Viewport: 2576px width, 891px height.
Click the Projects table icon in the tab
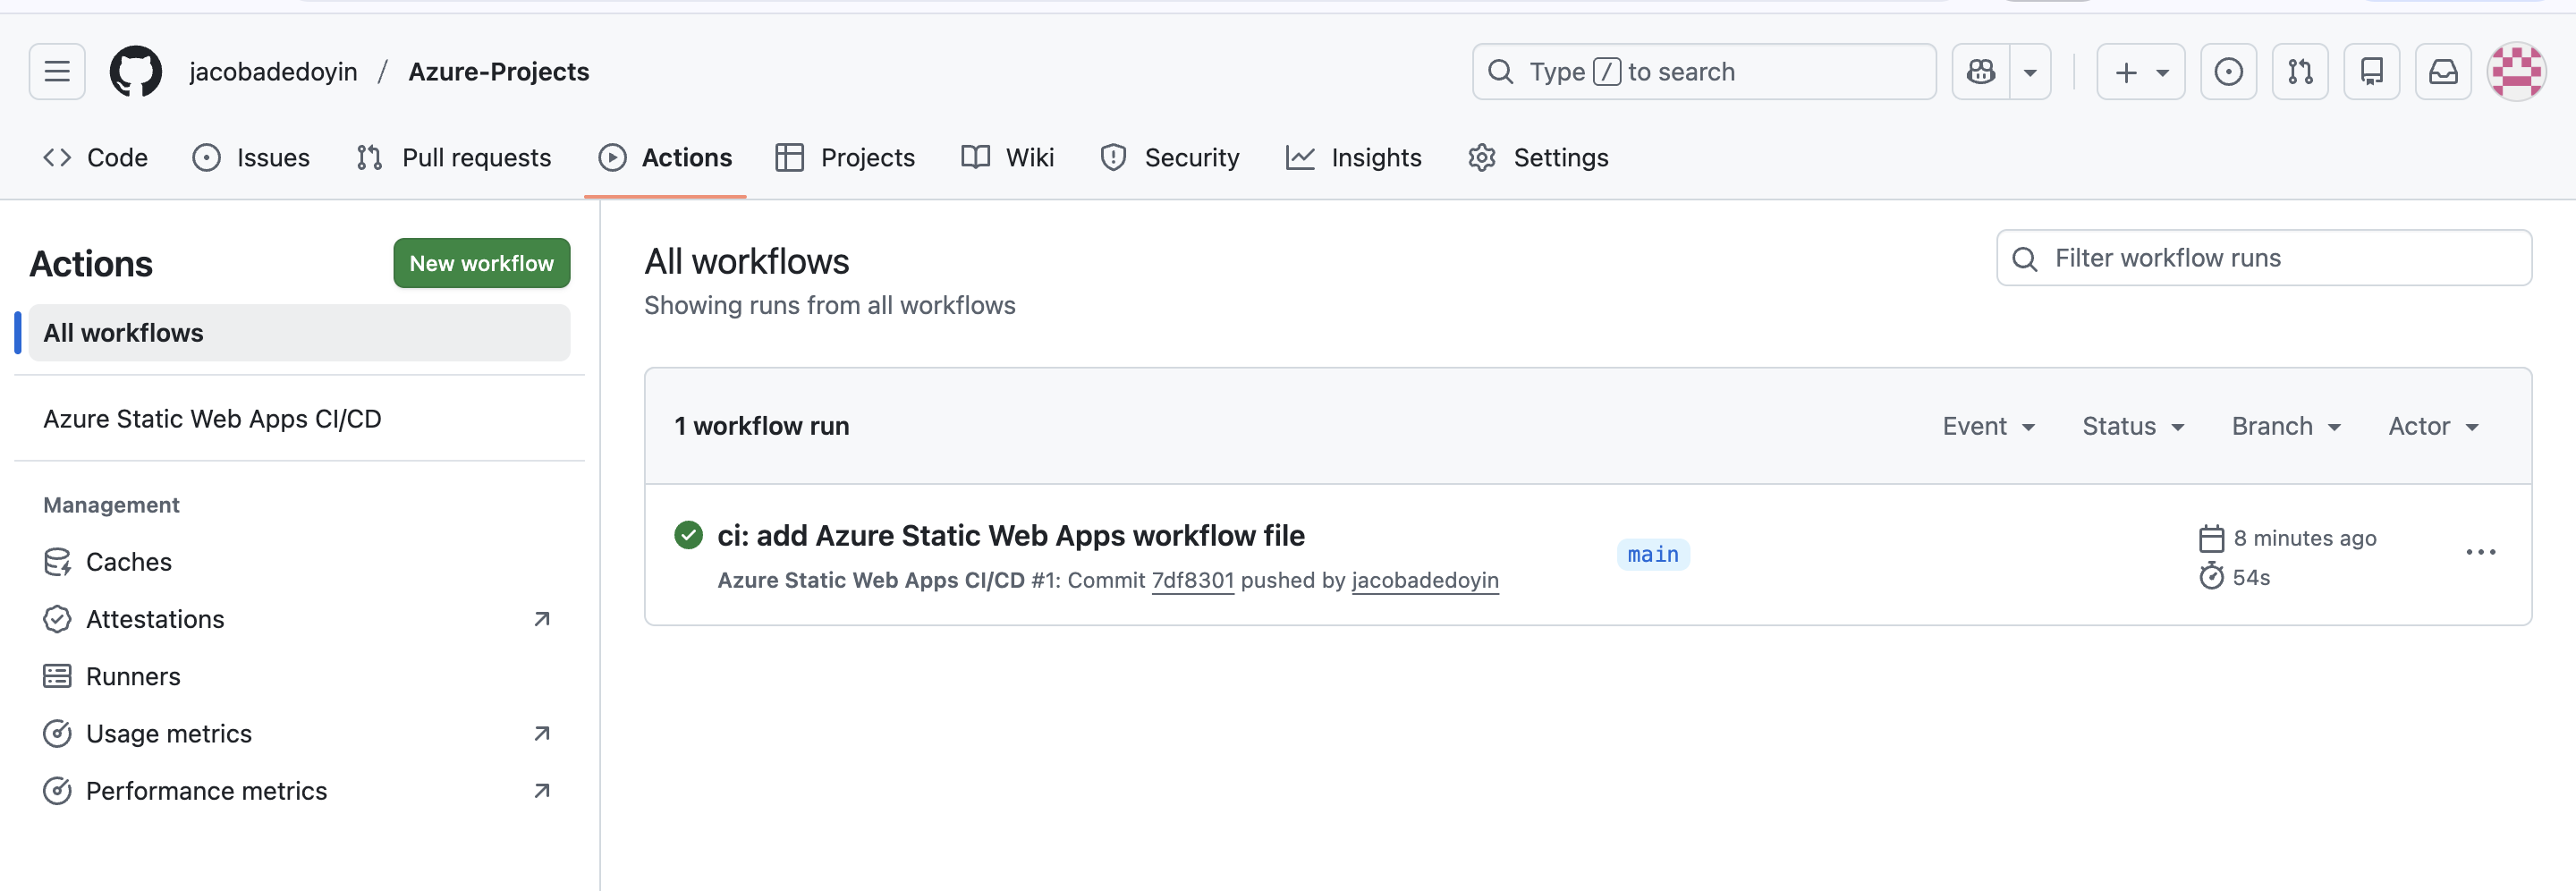click(x=789, y=158)
